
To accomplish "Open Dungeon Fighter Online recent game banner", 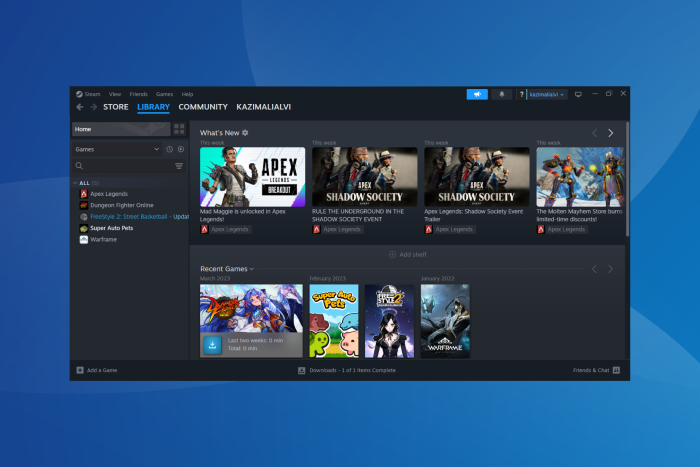I will 251,309.
